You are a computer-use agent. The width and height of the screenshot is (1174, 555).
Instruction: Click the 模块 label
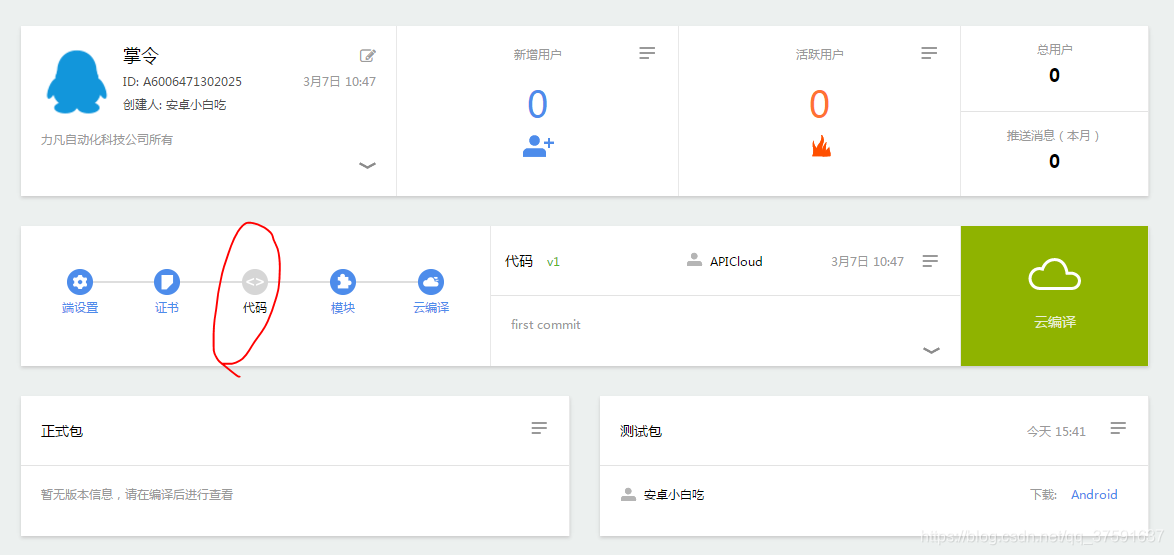coord(343,308)
